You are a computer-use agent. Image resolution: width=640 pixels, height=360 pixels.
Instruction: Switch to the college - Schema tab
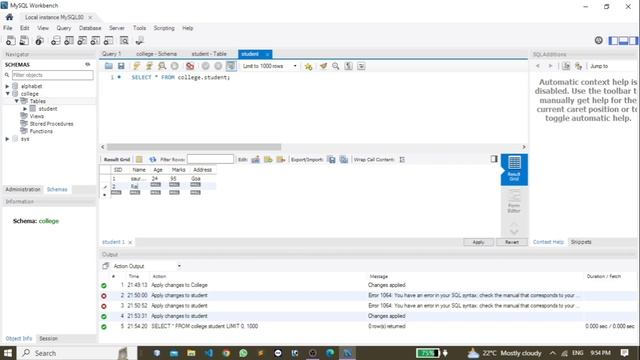point(156,54)
